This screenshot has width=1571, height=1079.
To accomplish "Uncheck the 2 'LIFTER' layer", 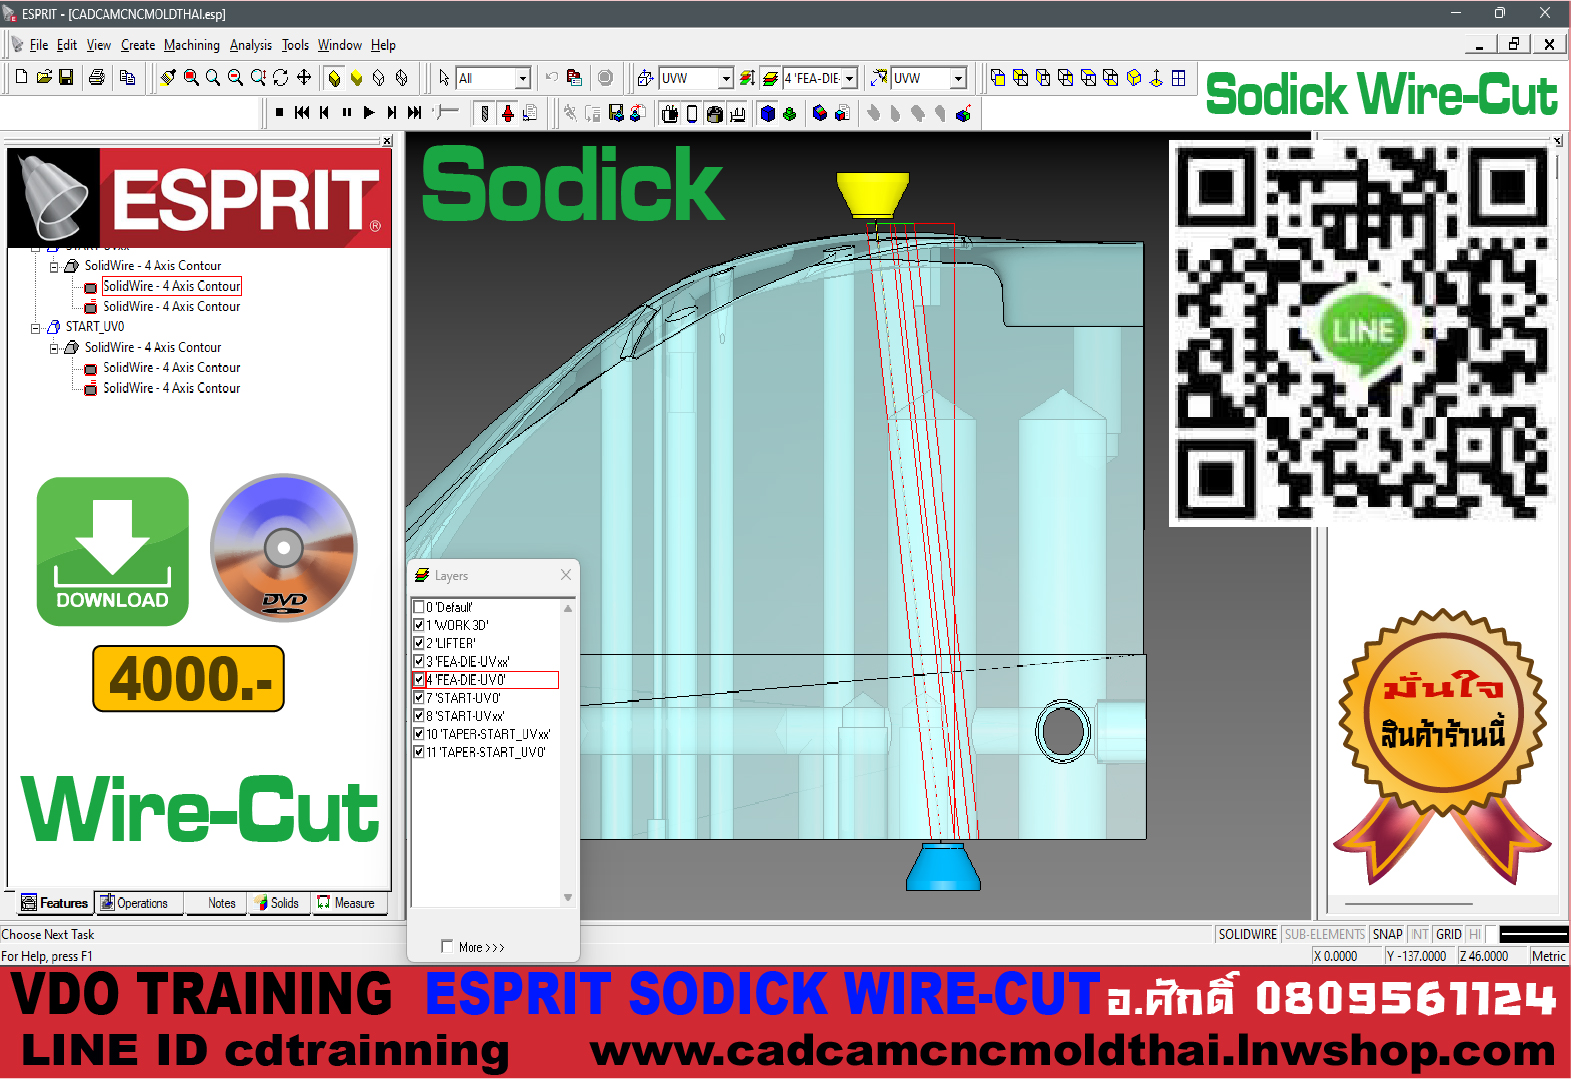I will coord(419,643).
